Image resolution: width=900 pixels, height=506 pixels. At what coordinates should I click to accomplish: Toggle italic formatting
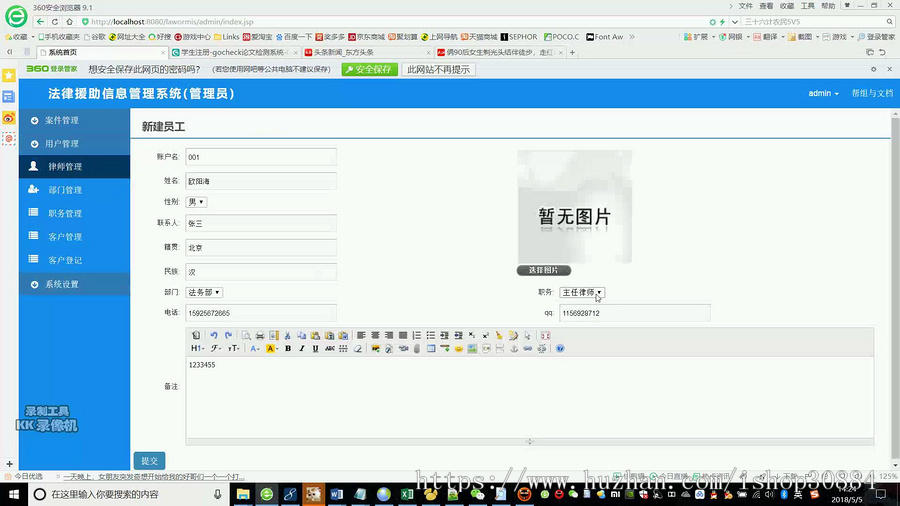(x=302, y=348)
